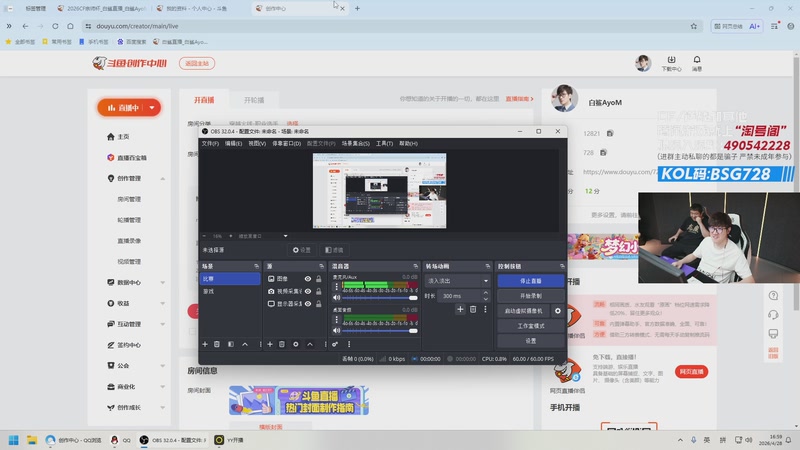The height and width of the screenshot is (450, 800).
Task: Open transition properties three-dot menu
Action: point(485,309)
